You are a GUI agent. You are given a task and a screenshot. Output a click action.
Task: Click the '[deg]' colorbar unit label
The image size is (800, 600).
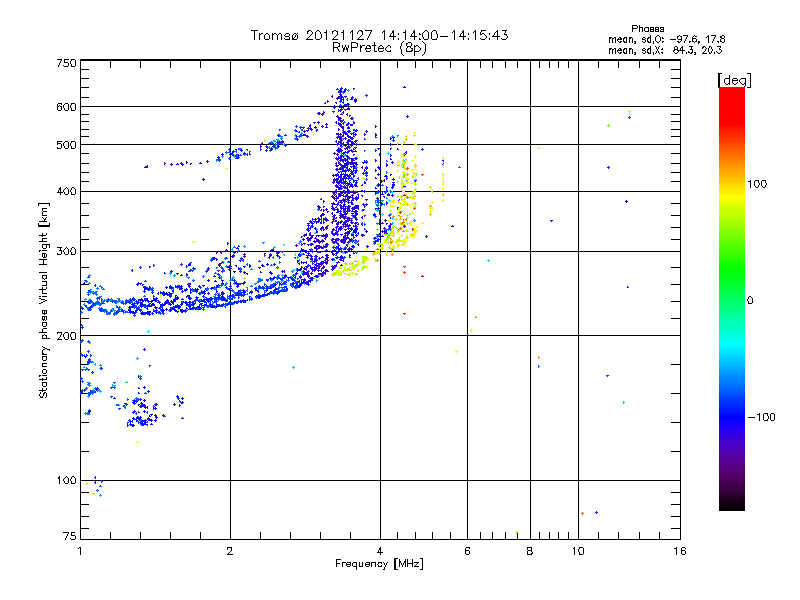(734, 80)
